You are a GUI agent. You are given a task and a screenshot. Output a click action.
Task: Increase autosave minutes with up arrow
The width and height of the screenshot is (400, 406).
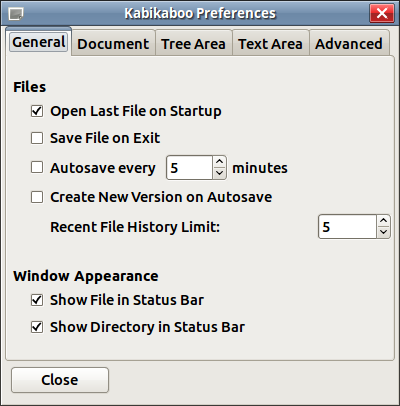point(219,162)
